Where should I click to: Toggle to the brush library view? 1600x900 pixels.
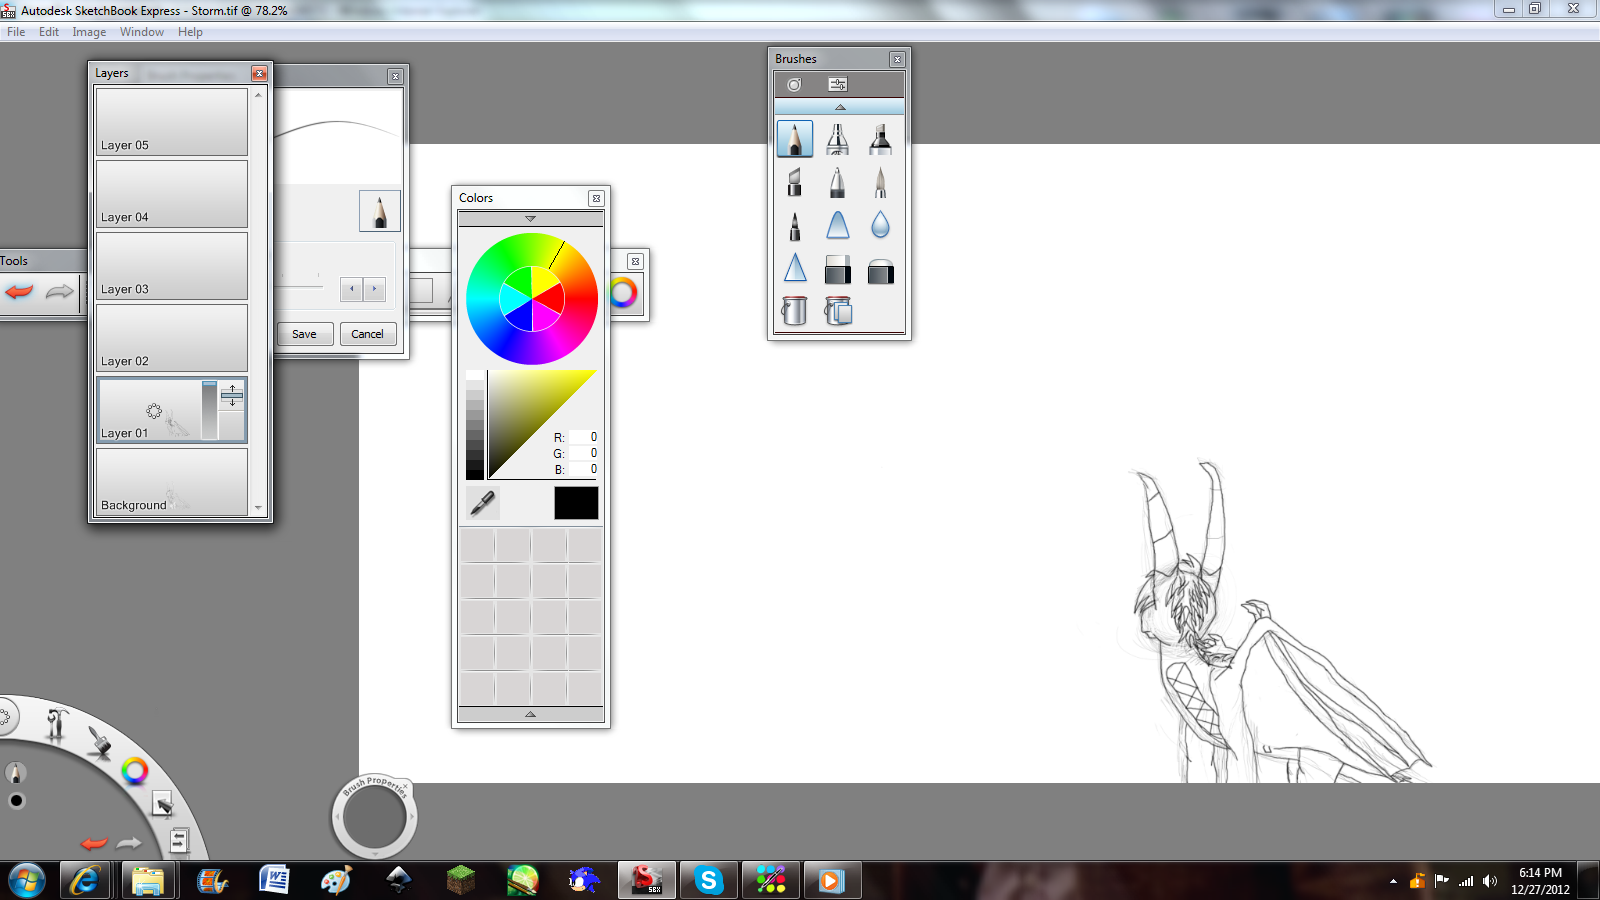coord(793,84)
